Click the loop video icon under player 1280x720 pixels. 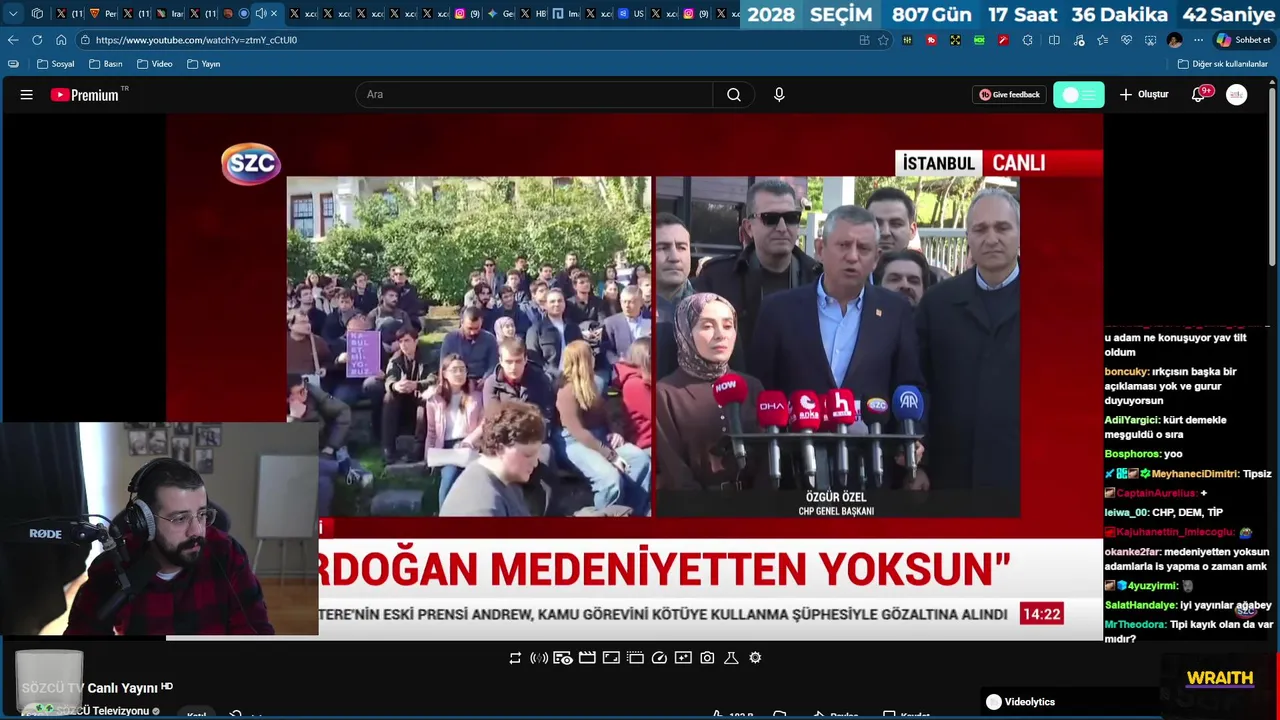click(x=515, y=658)
